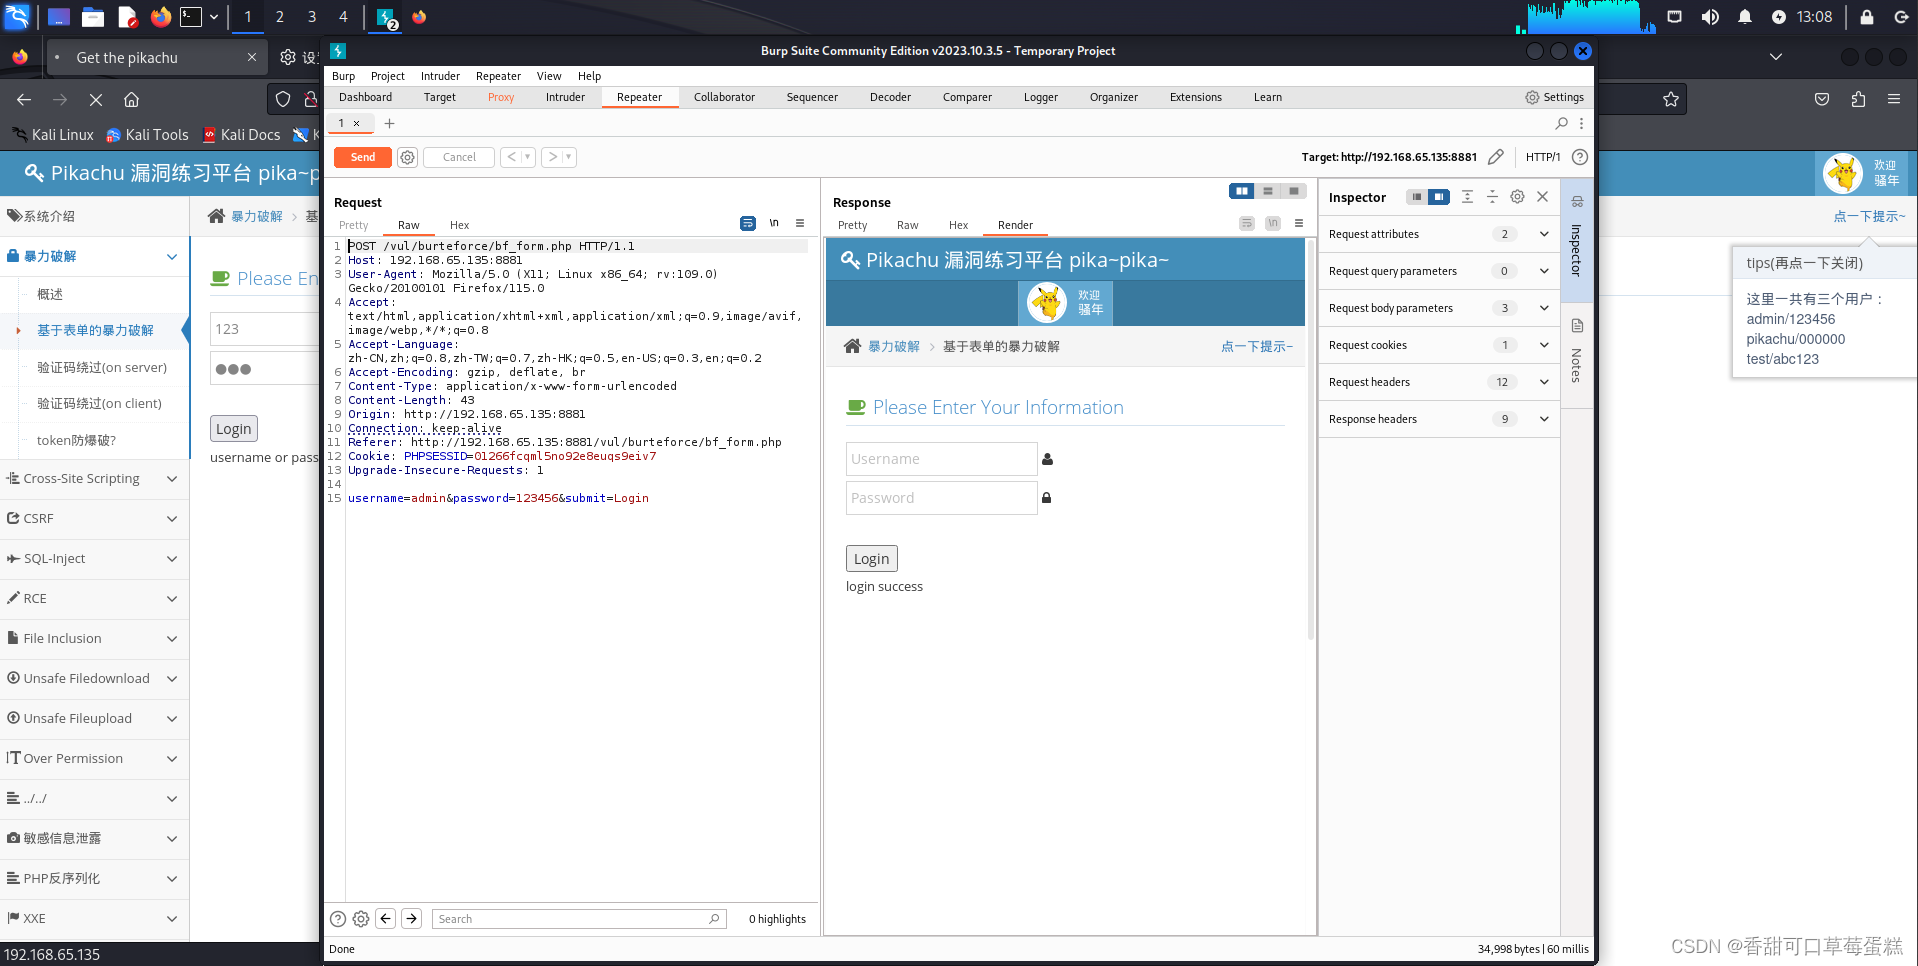Go to previous search match arrow
The height and width of the screenshot is (966, 1918).
coord(385,919)
